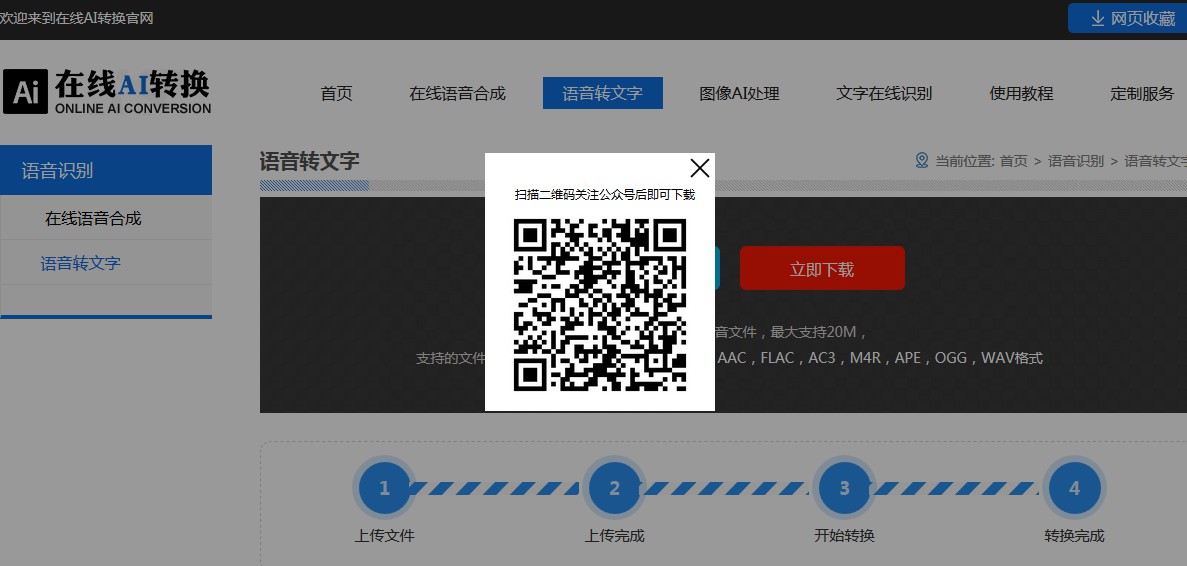
Task: Click the 语音识别 breadcrumb link
Action: tap(1076, 160)
